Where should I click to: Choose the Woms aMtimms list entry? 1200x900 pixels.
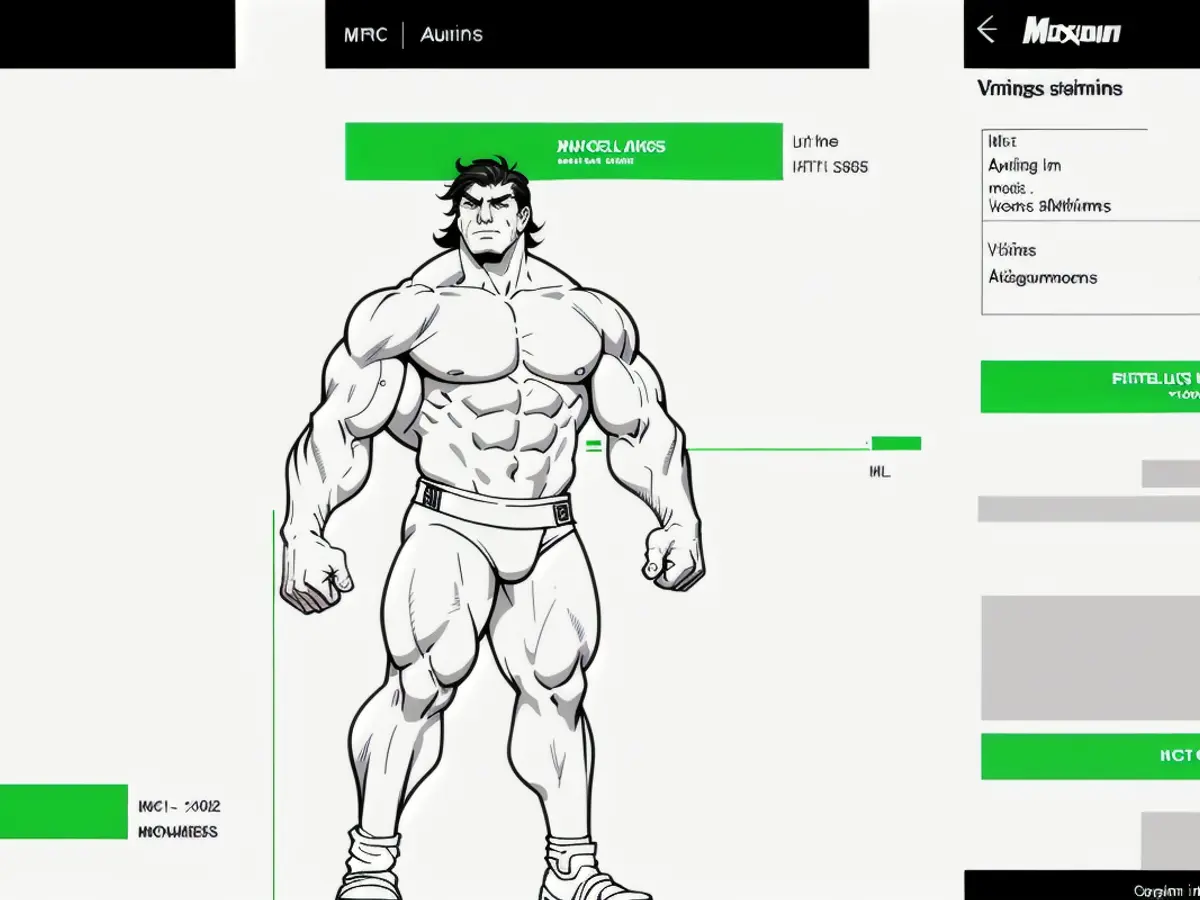click(1048, 206)
